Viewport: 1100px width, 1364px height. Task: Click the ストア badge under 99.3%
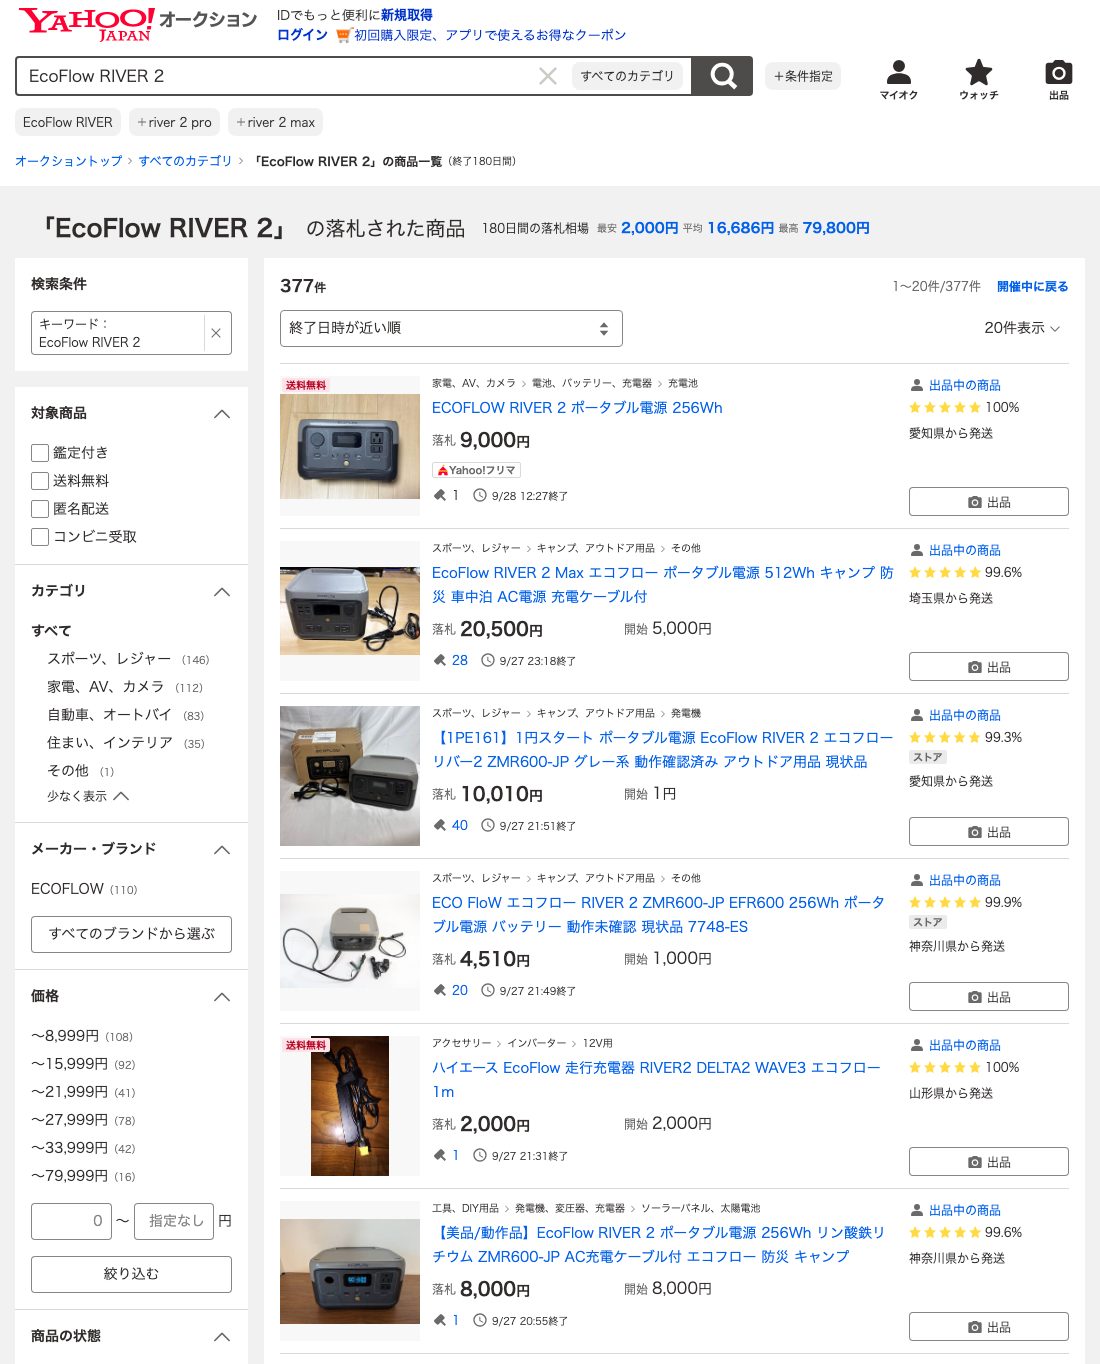click(927, 757)
